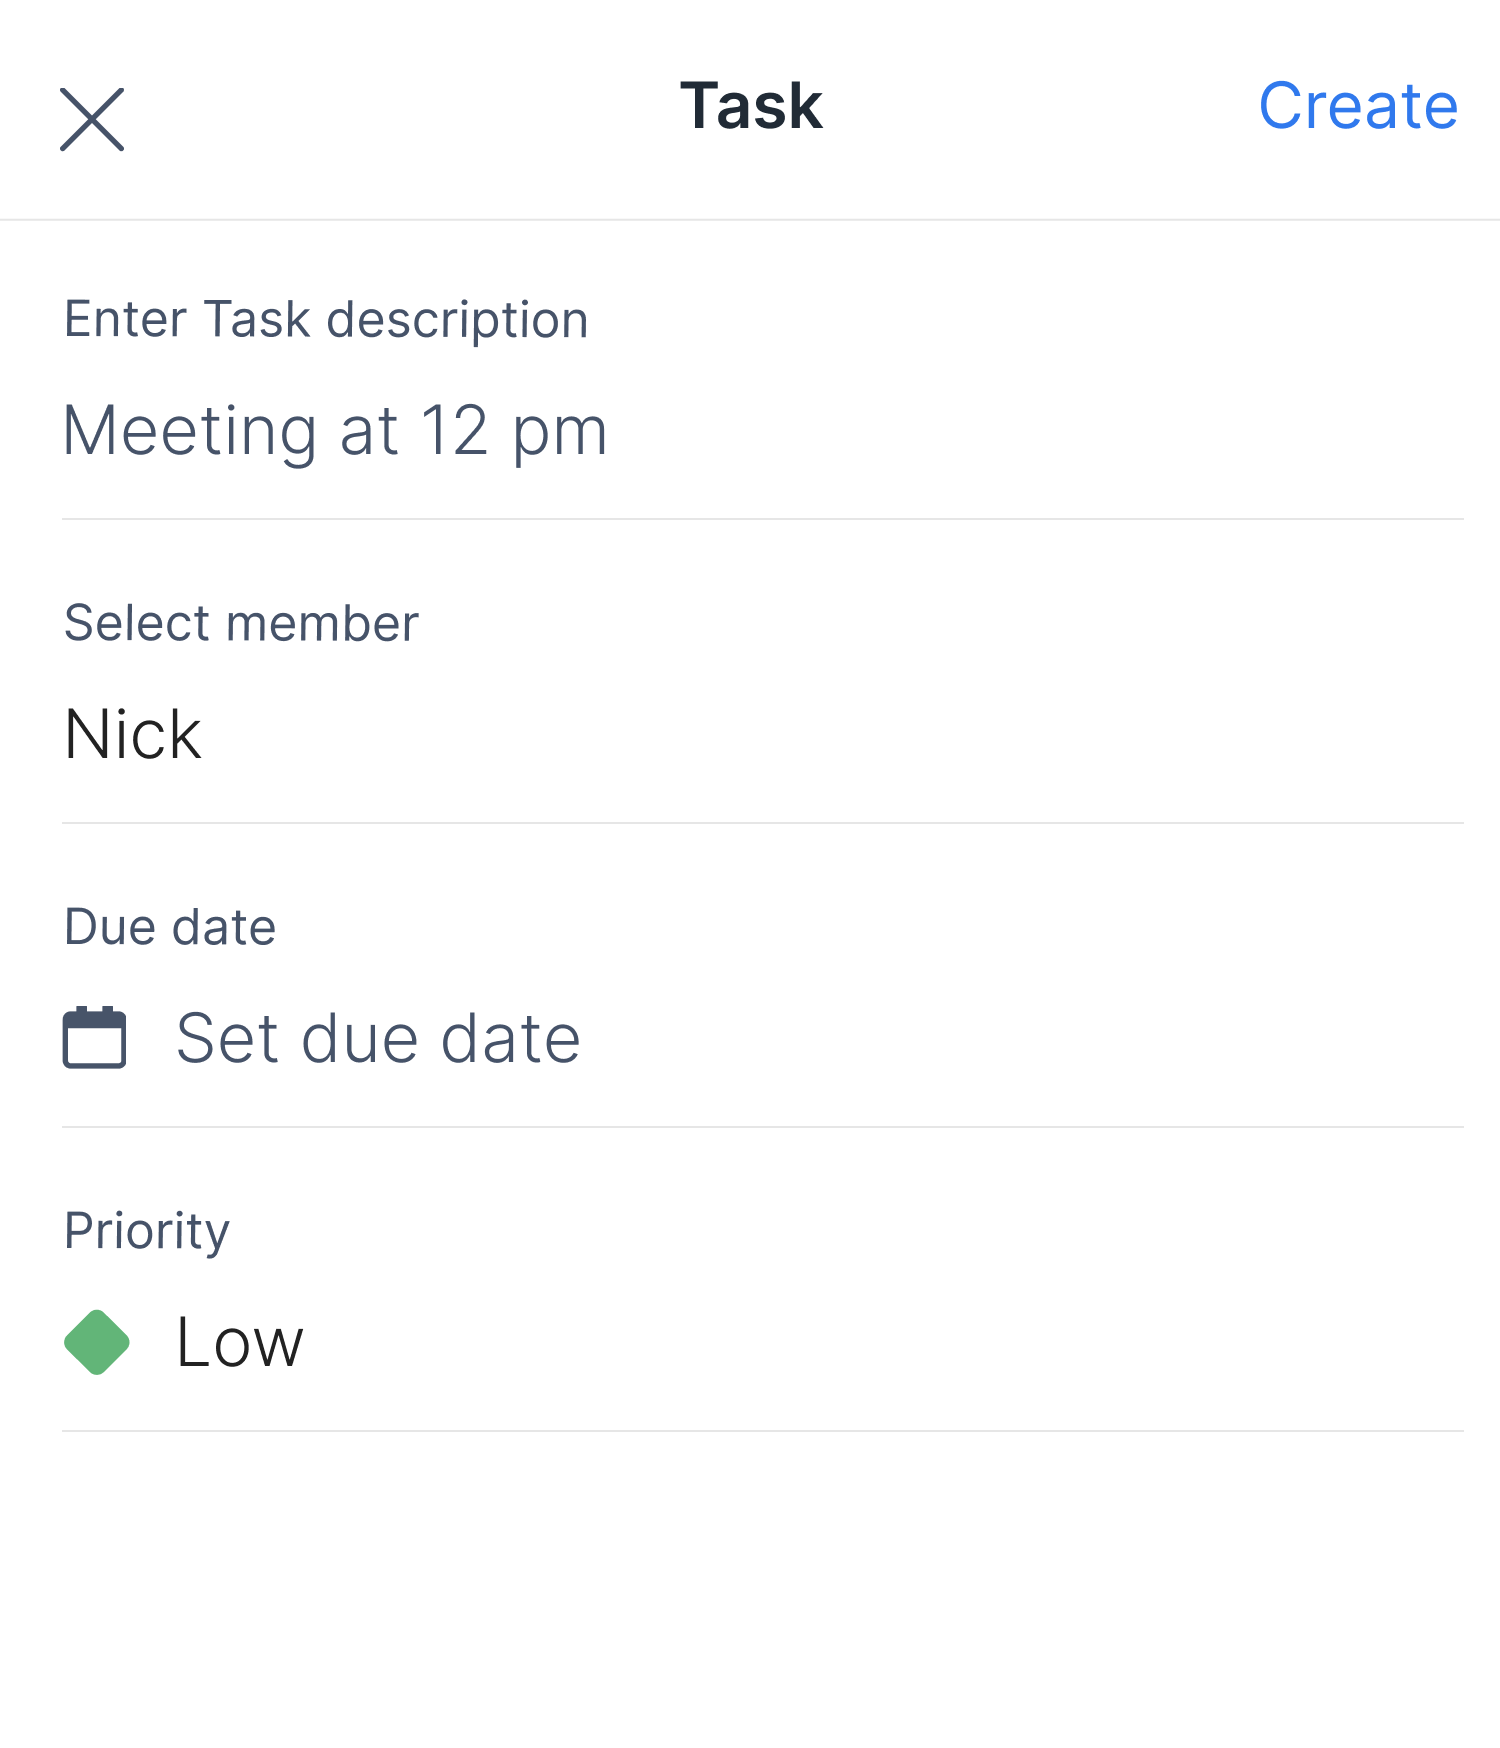Open the member selector showing Nick

133,735
